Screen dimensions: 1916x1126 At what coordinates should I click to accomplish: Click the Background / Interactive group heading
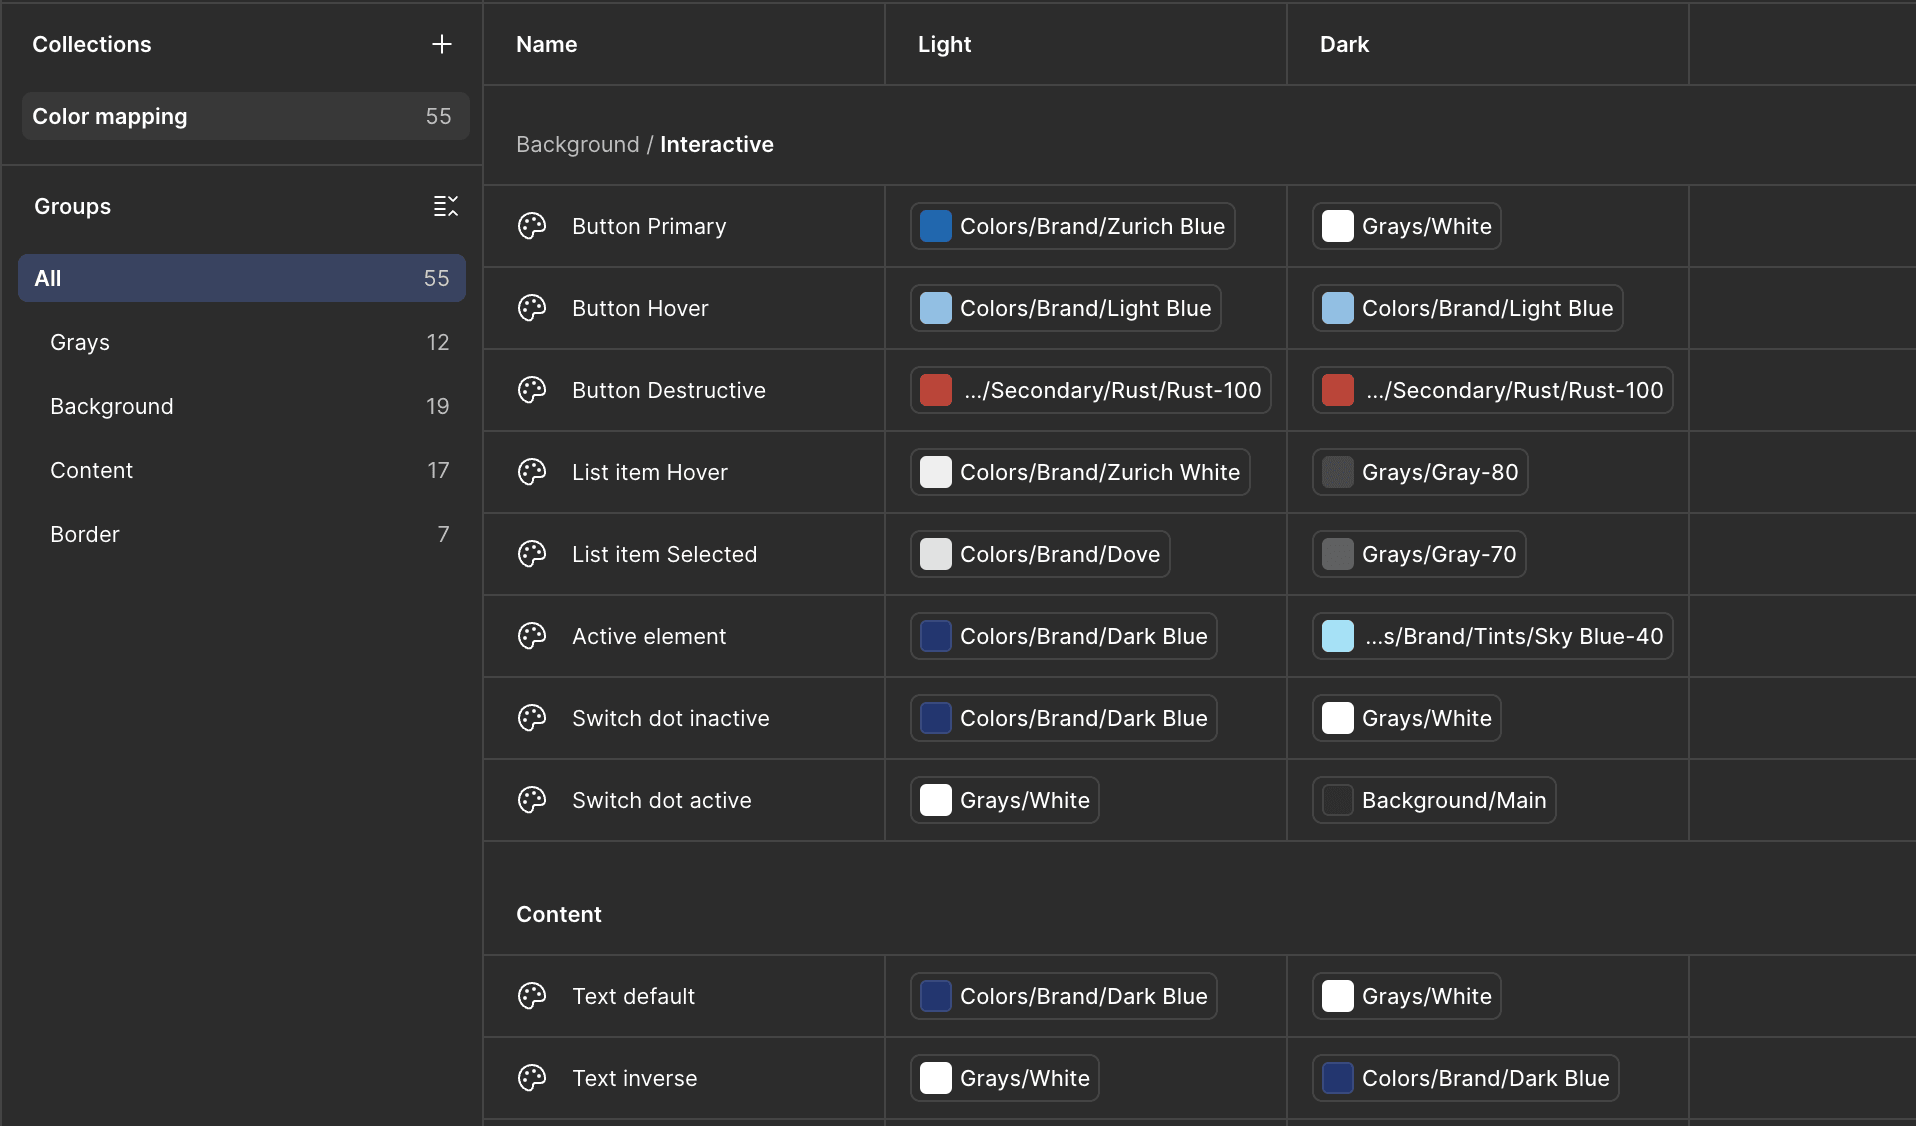(645, 144)
